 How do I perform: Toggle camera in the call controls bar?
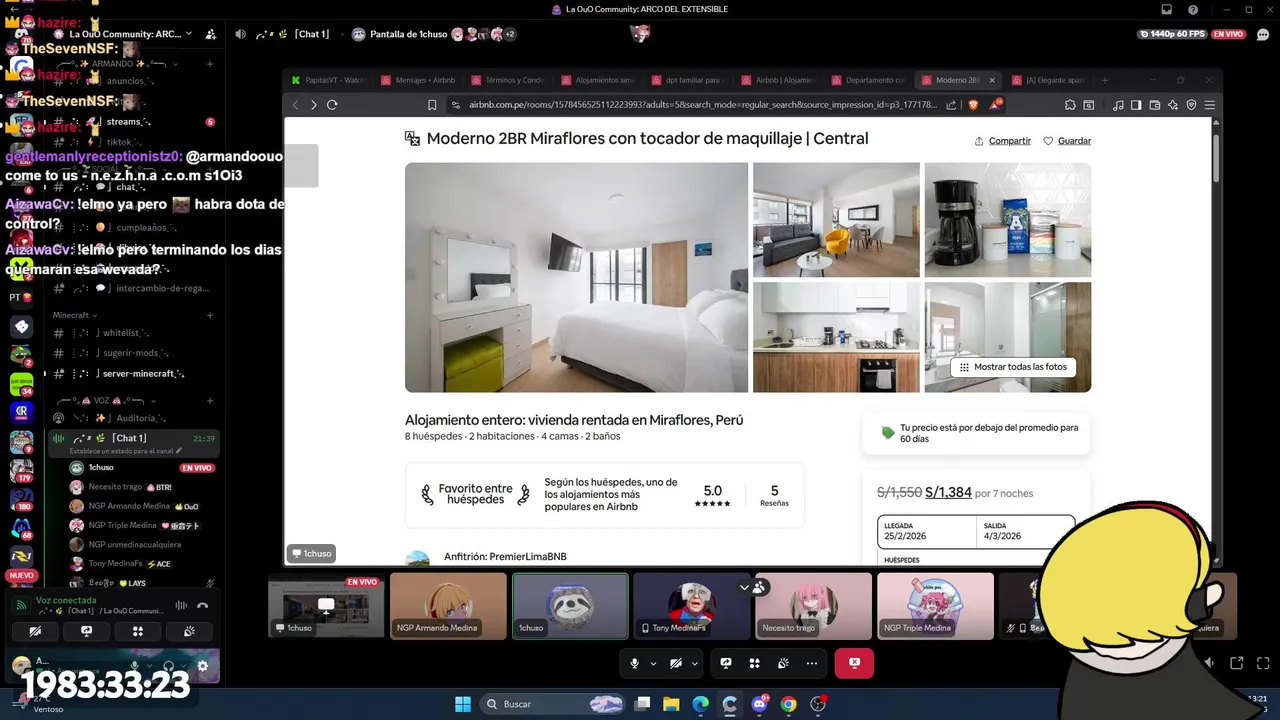pyautogui.click(x=676, y=663)
